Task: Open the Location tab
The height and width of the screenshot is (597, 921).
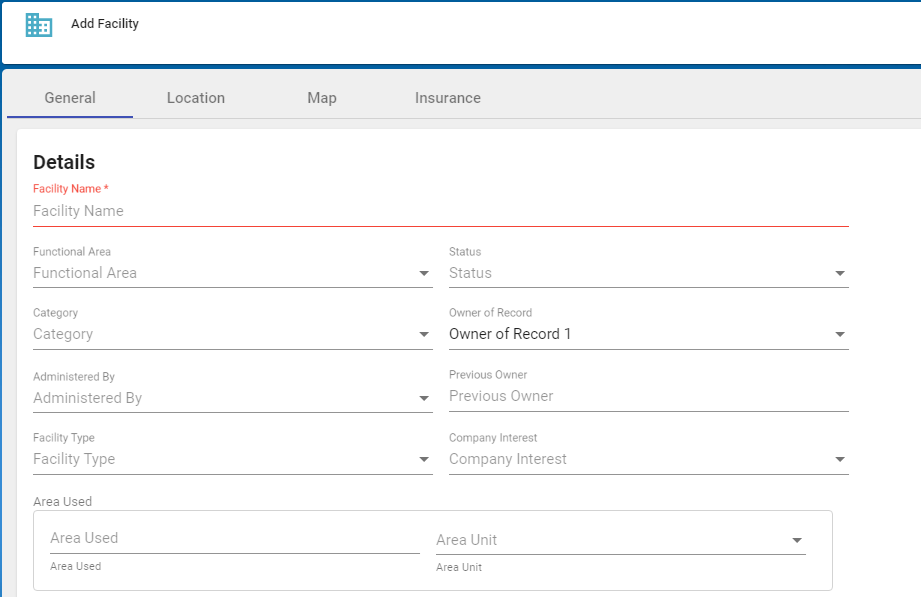Action: 196,98
